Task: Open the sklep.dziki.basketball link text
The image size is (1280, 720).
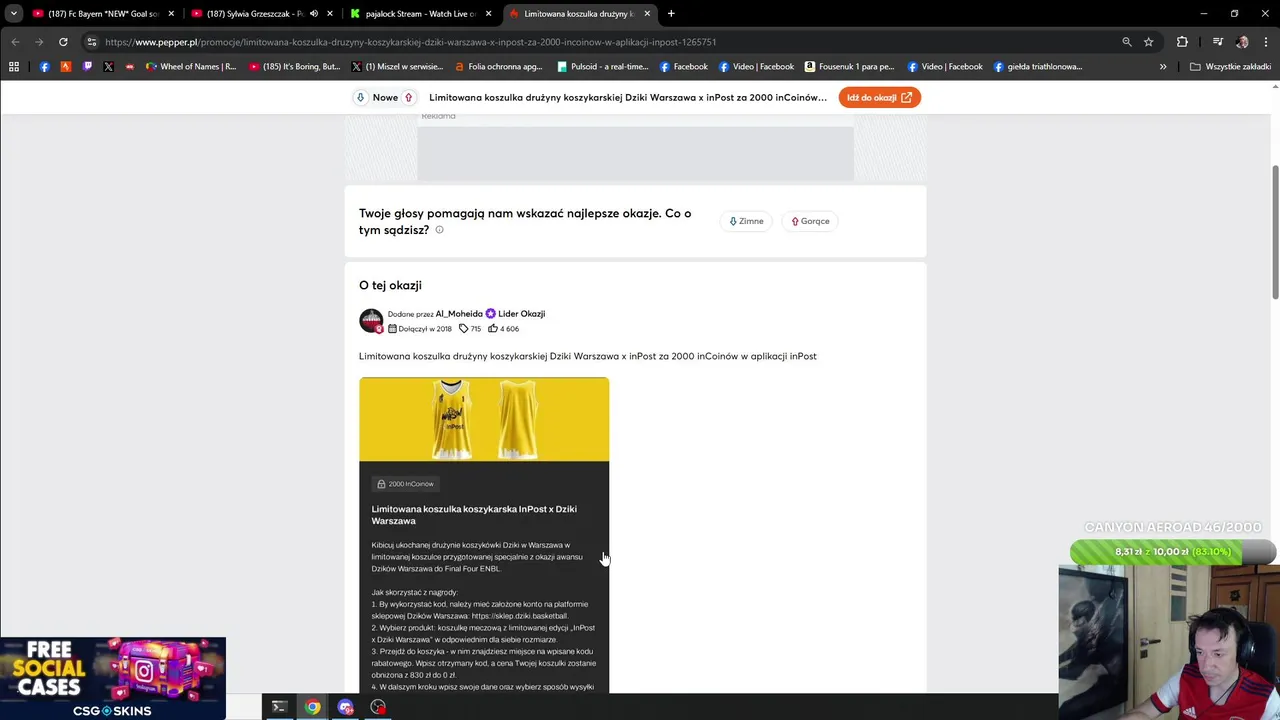Action: click(519, 616)
